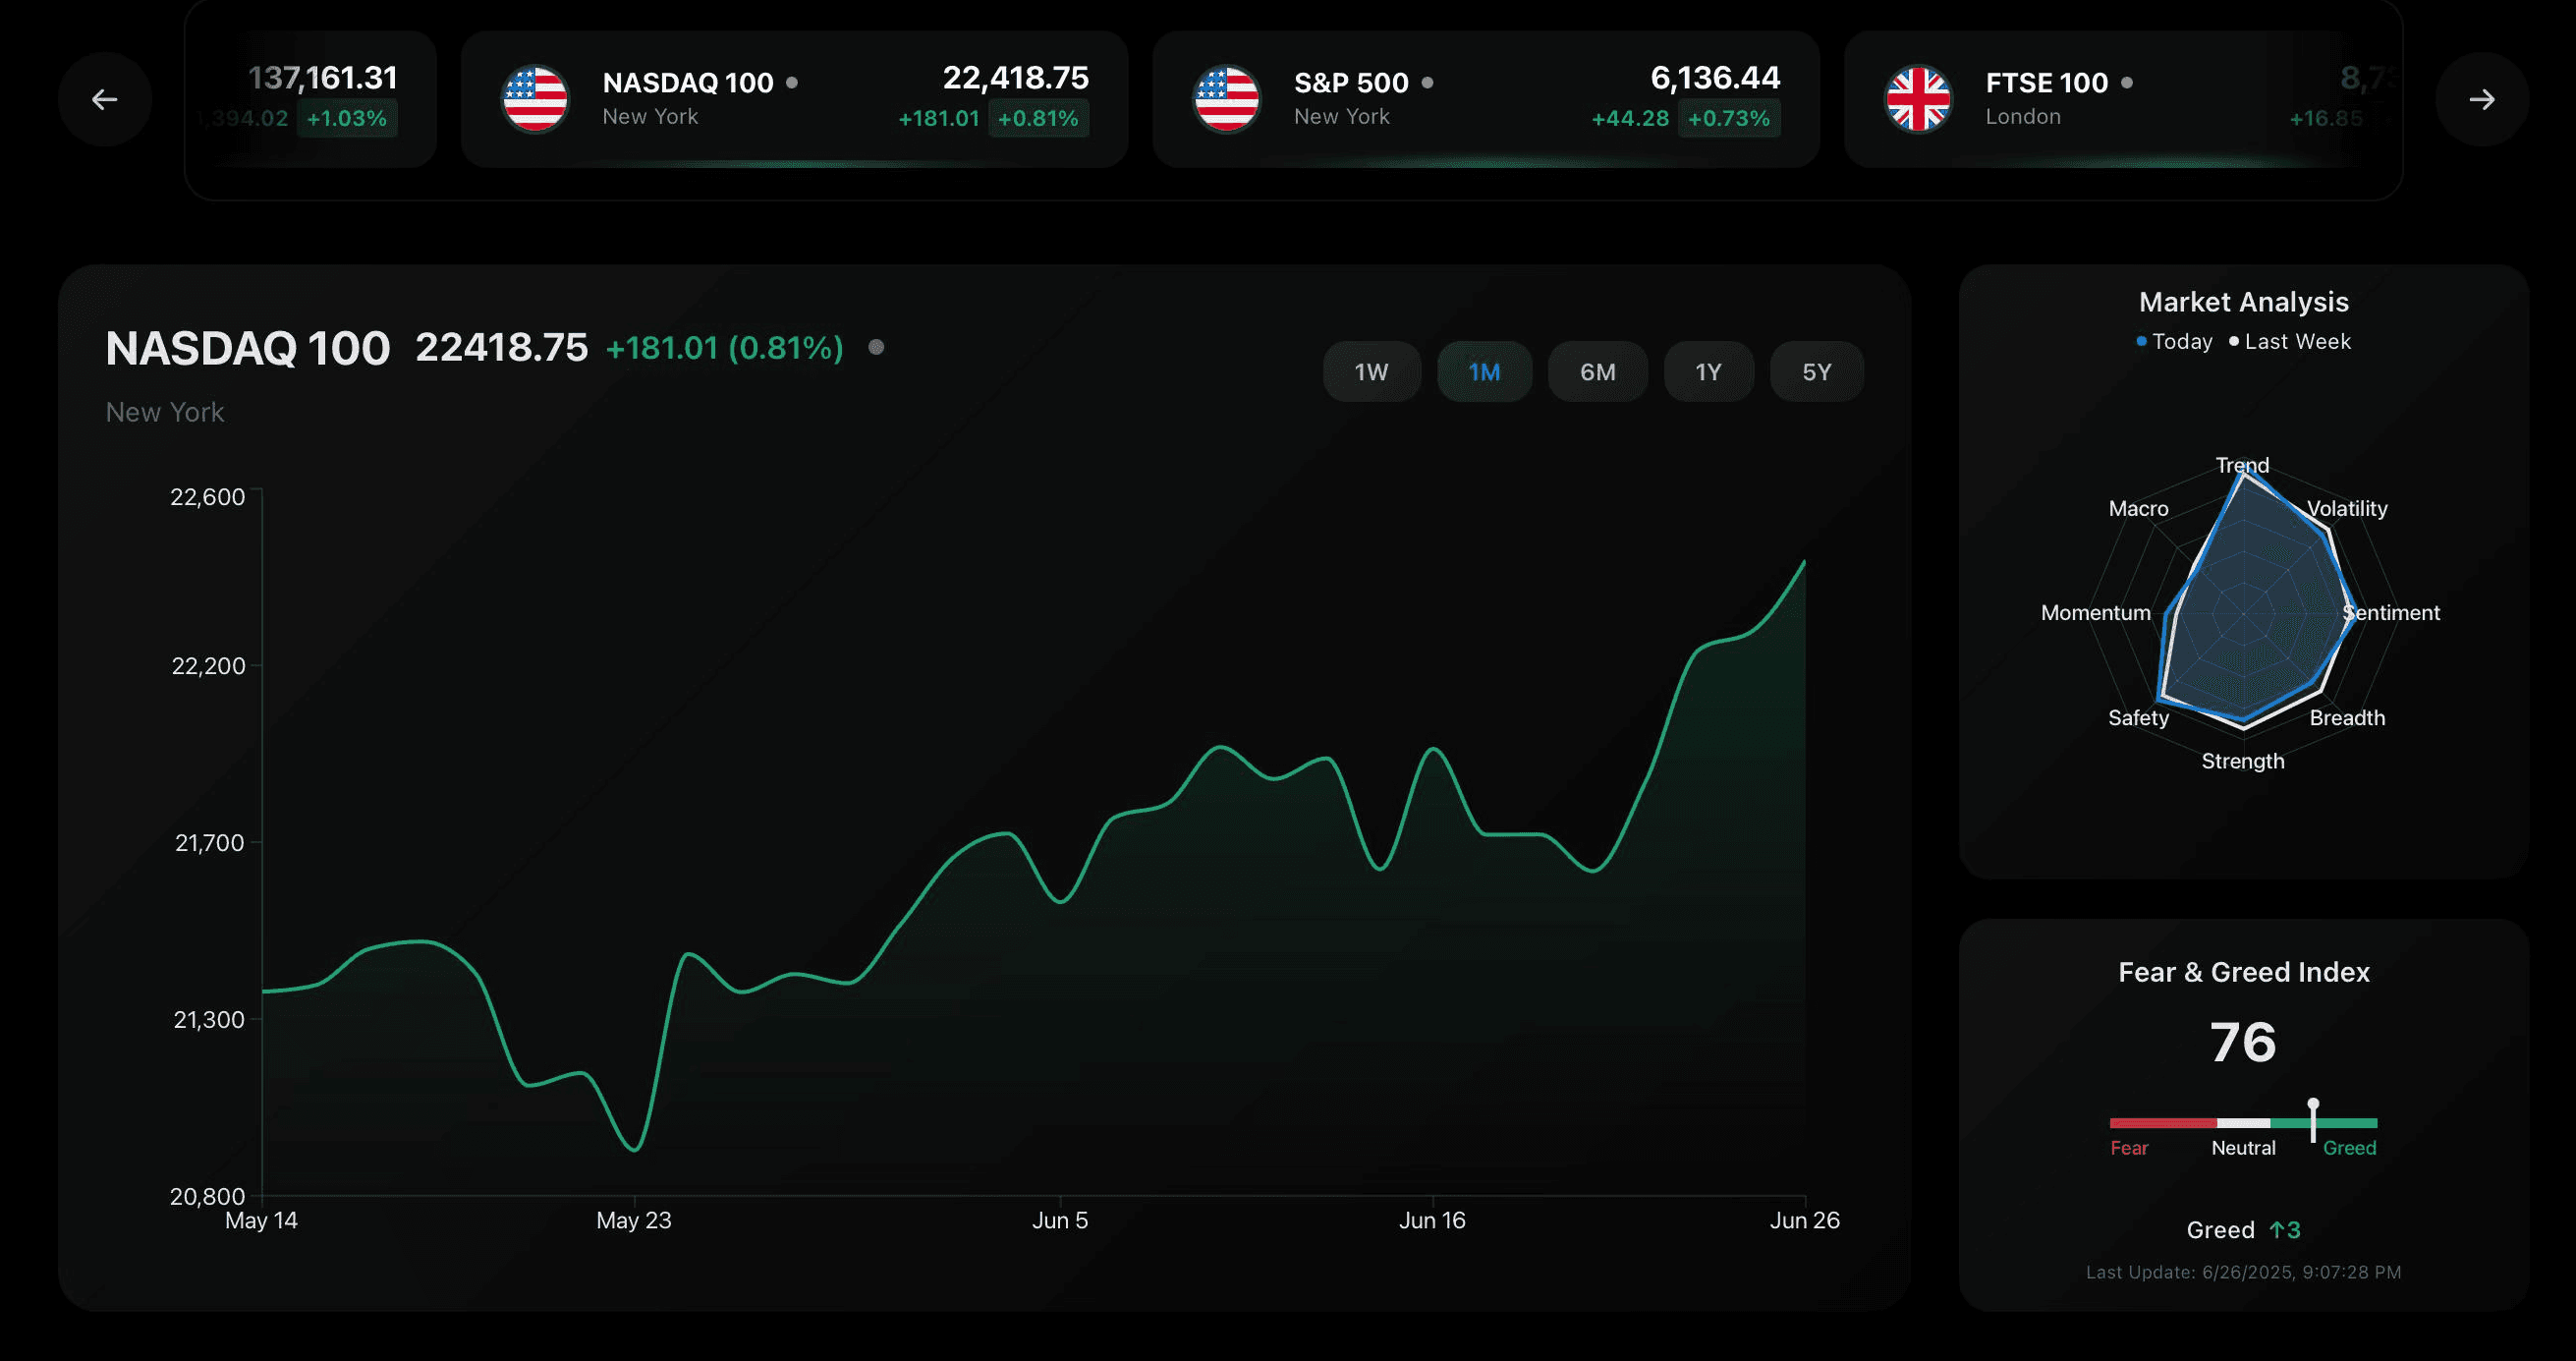Click status dot beside NASDAQ 100 chart price
This screenshot has width=2576, height=1361.
tap(876, 347)
